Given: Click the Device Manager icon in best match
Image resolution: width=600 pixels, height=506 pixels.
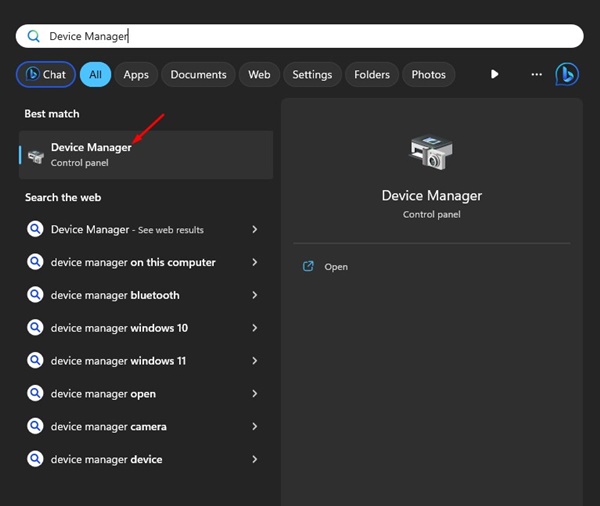Looking at the screenshot, I should point(36,156).
